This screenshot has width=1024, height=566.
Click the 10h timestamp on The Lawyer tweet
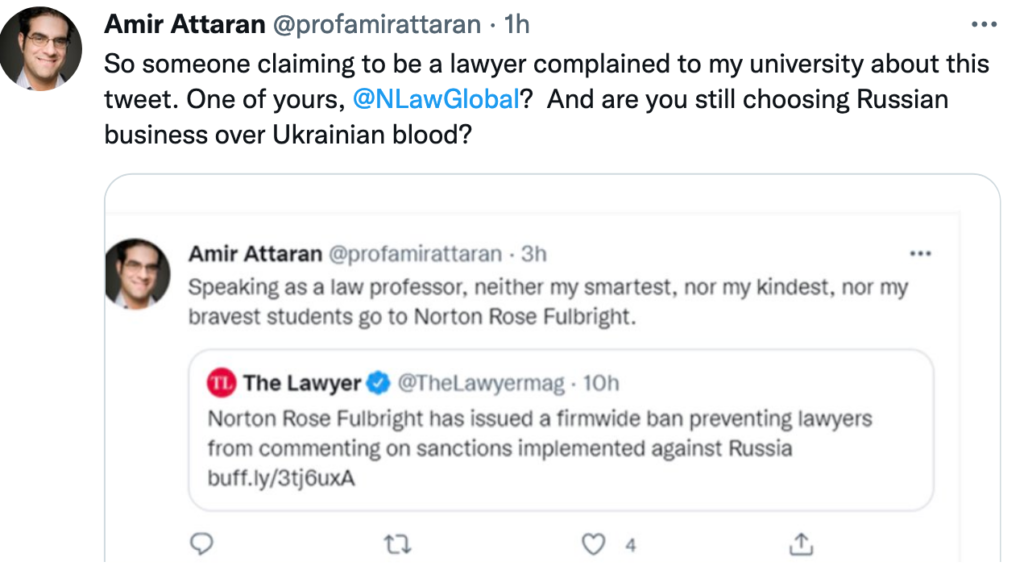[x=599, y=383]
